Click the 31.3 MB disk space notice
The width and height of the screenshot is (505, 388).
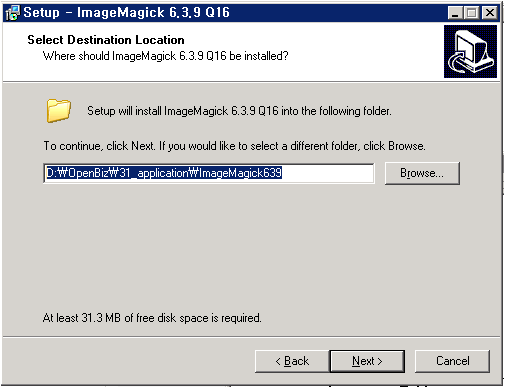point(152,318)
